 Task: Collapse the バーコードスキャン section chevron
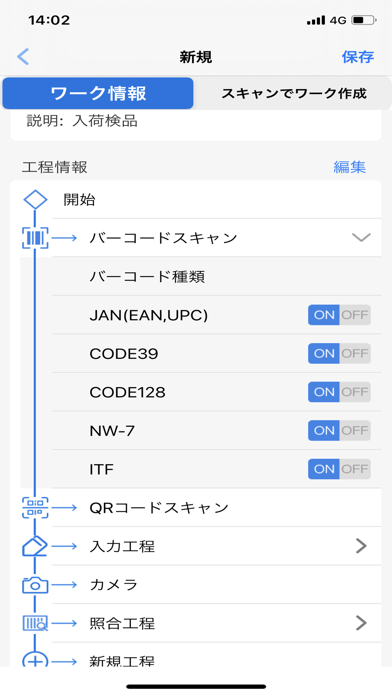tap(361, 238)
